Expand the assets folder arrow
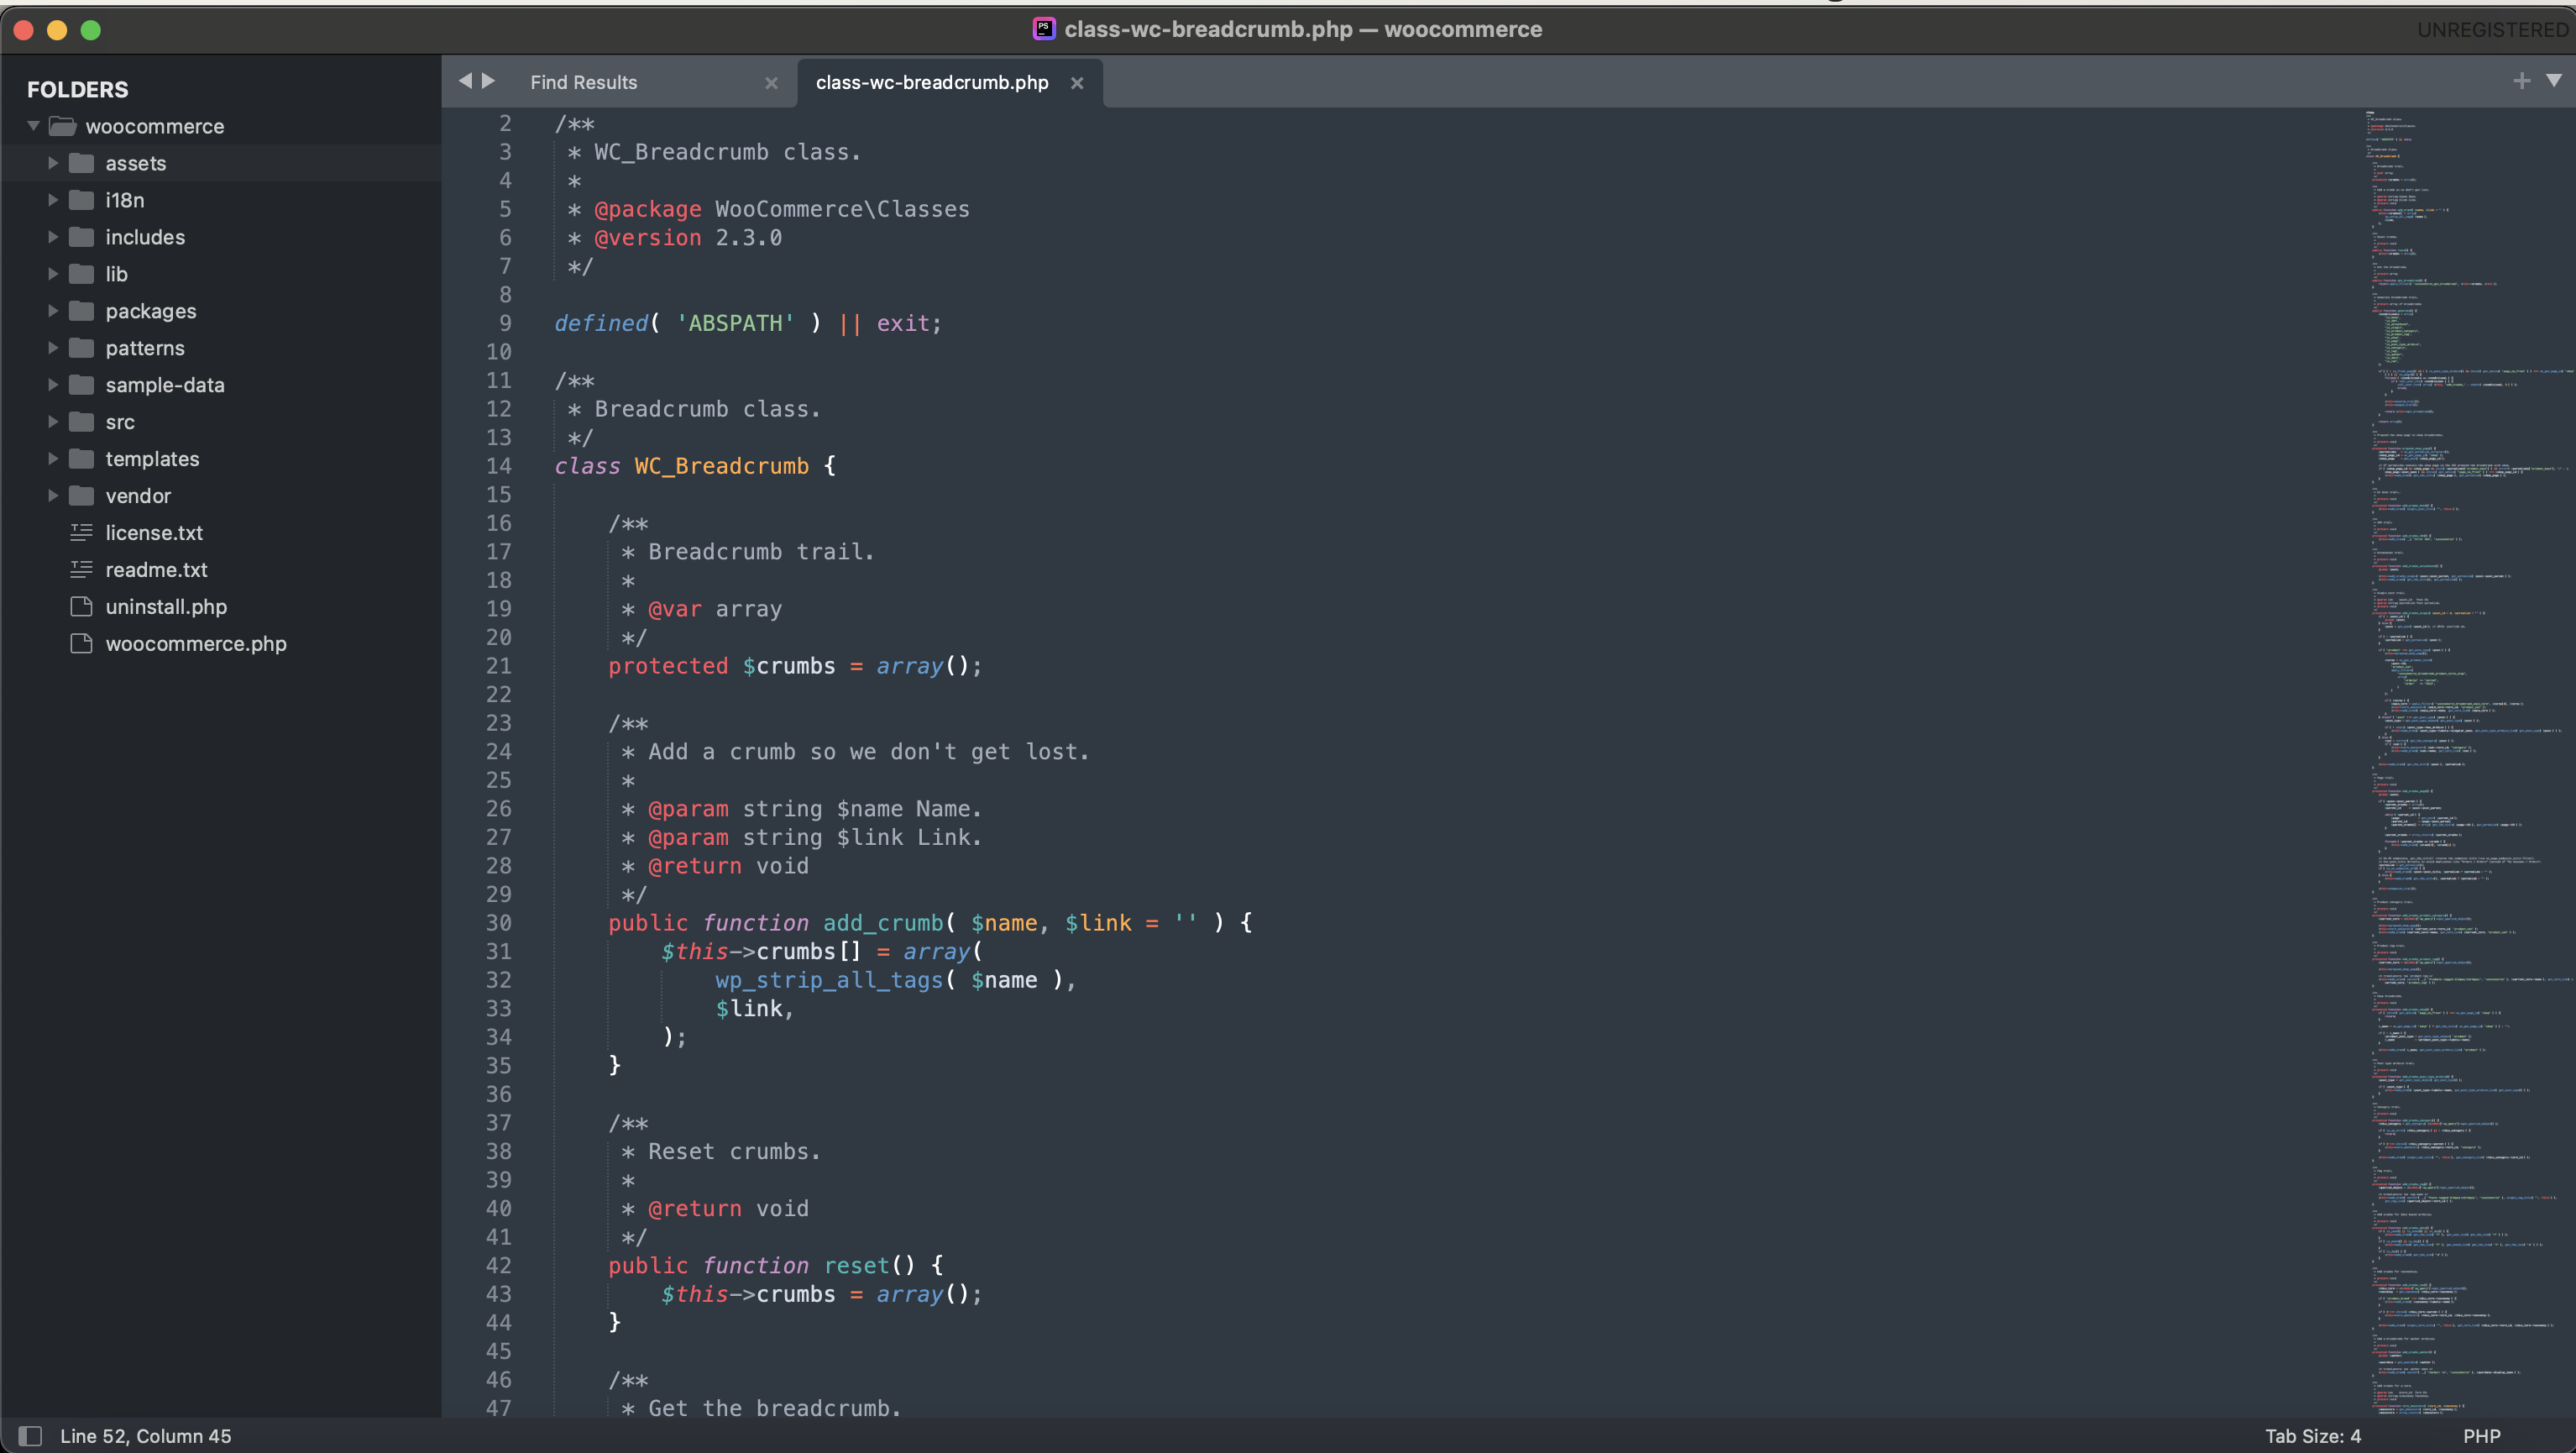This screenshot has height=1453, width=2576. [53, 163]
